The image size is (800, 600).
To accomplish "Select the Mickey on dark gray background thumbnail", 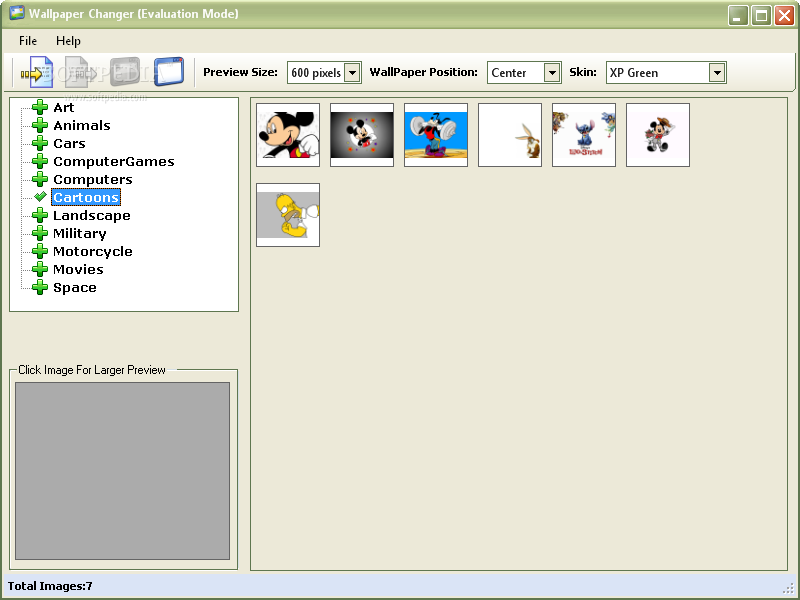I will coord(362,135).
